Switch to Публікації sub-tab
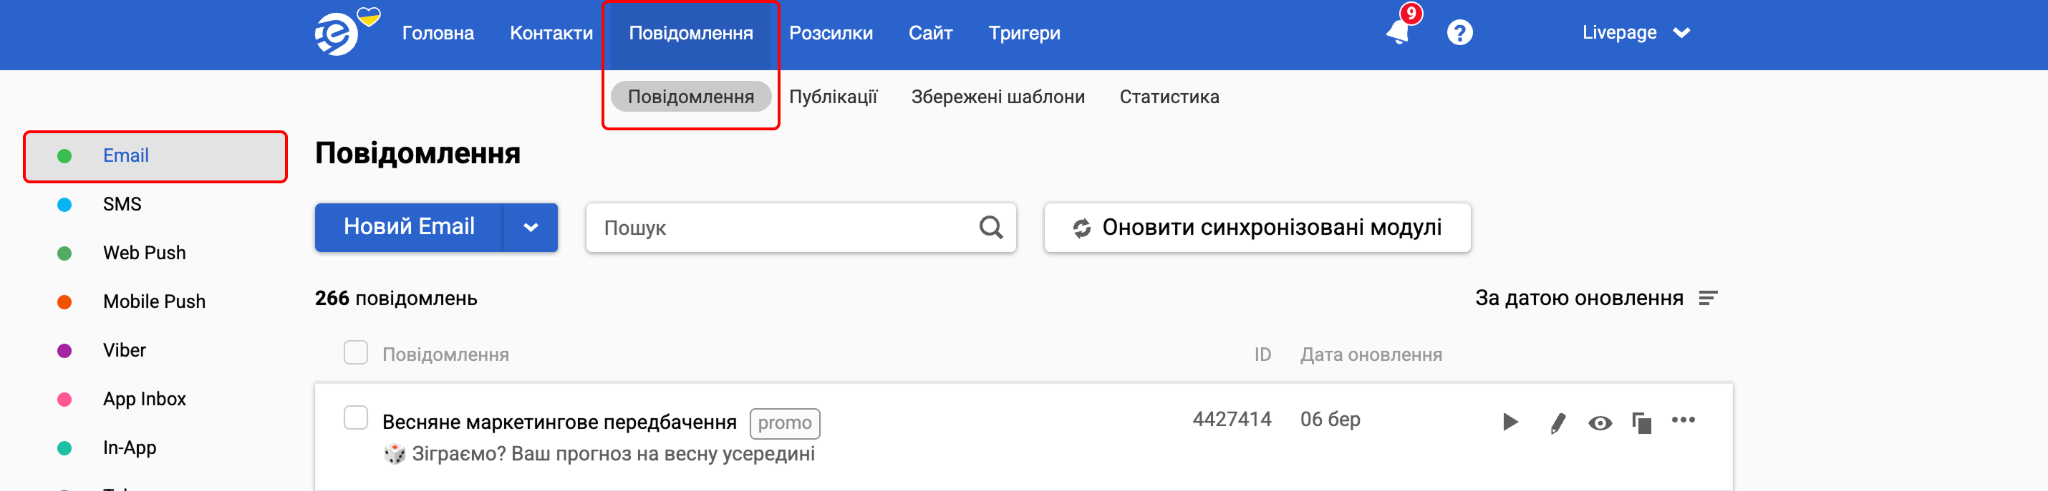Image resolution: width=2048 pixels, height=491 pixels. pyautogui.click(x=833, y=97)
